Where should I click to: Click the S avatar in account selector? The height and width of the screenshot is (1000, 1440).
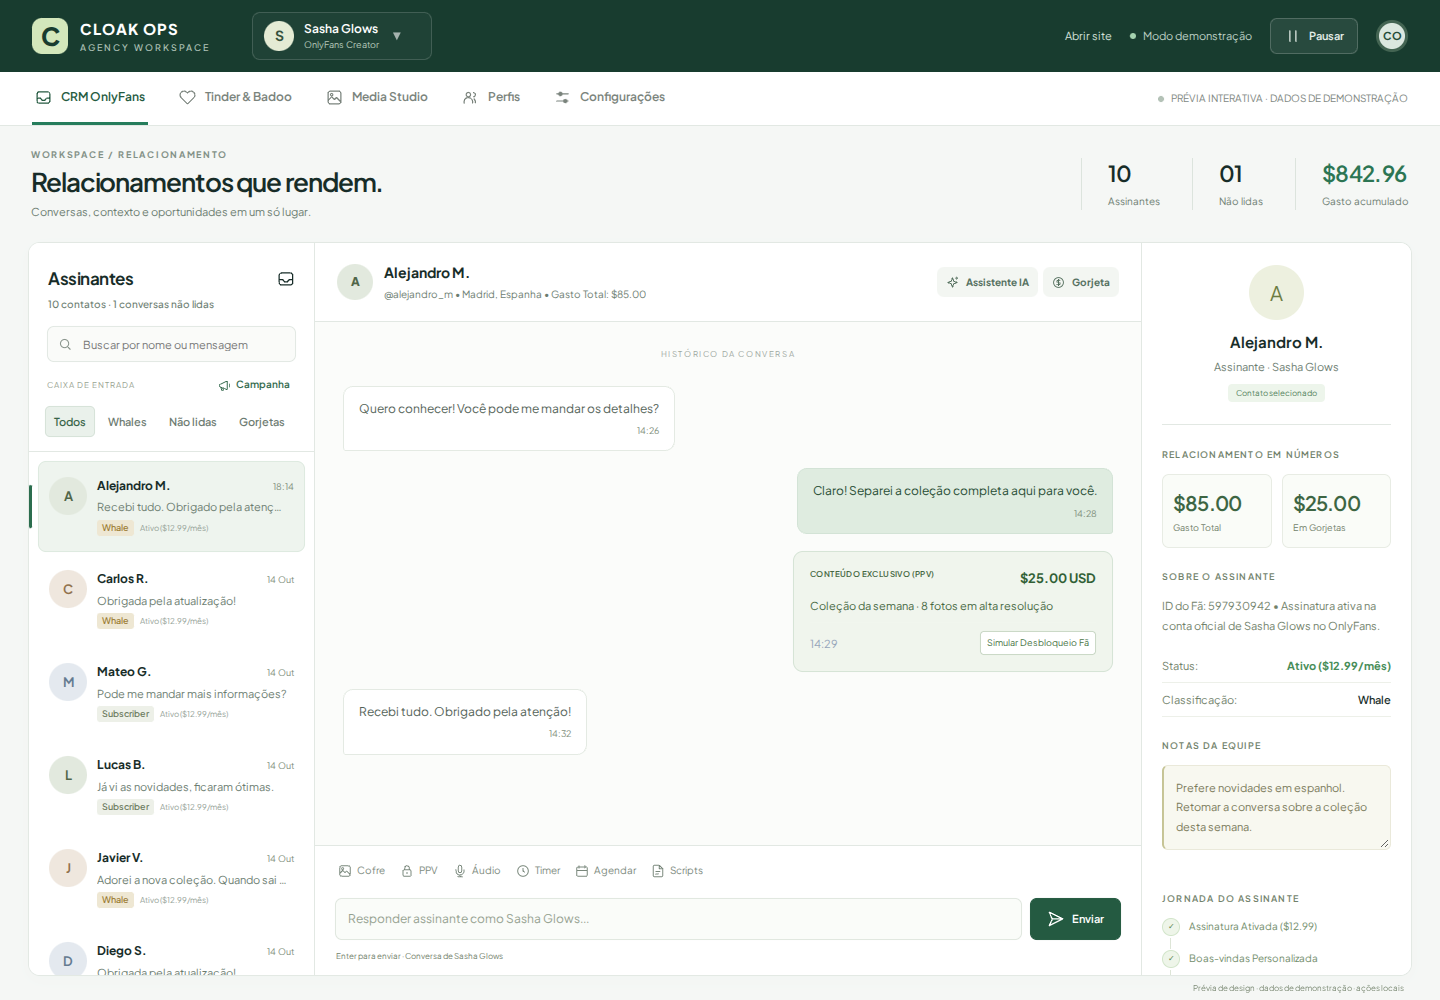tap(279, 36)
